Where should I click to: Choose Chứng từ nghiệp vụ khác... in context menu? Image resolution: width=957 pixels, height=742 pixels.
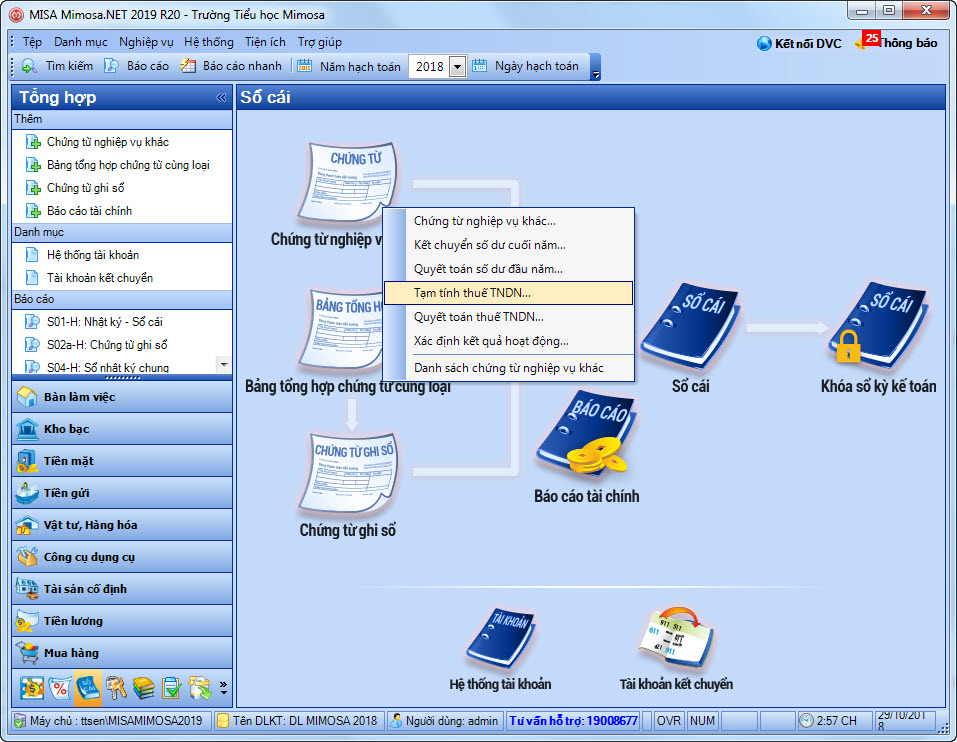[x=508, y=221]
